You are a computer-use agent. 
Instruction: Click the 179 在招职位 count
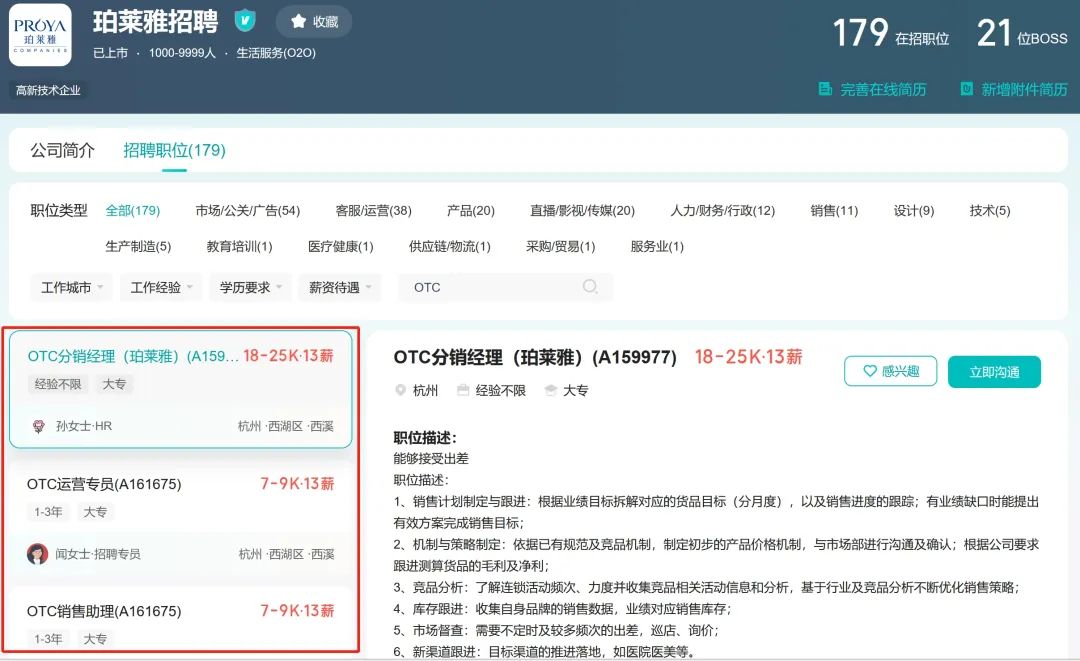(x=891, y=33)
